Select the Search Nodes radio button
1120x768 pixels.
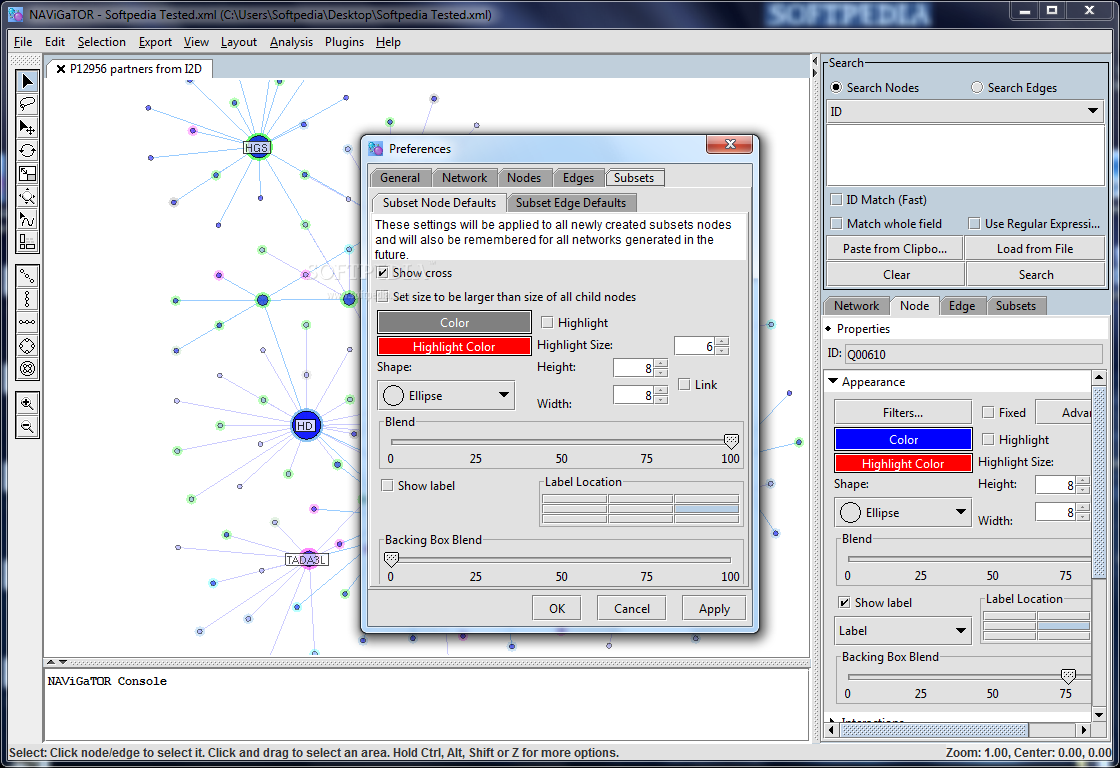(836, 87)
